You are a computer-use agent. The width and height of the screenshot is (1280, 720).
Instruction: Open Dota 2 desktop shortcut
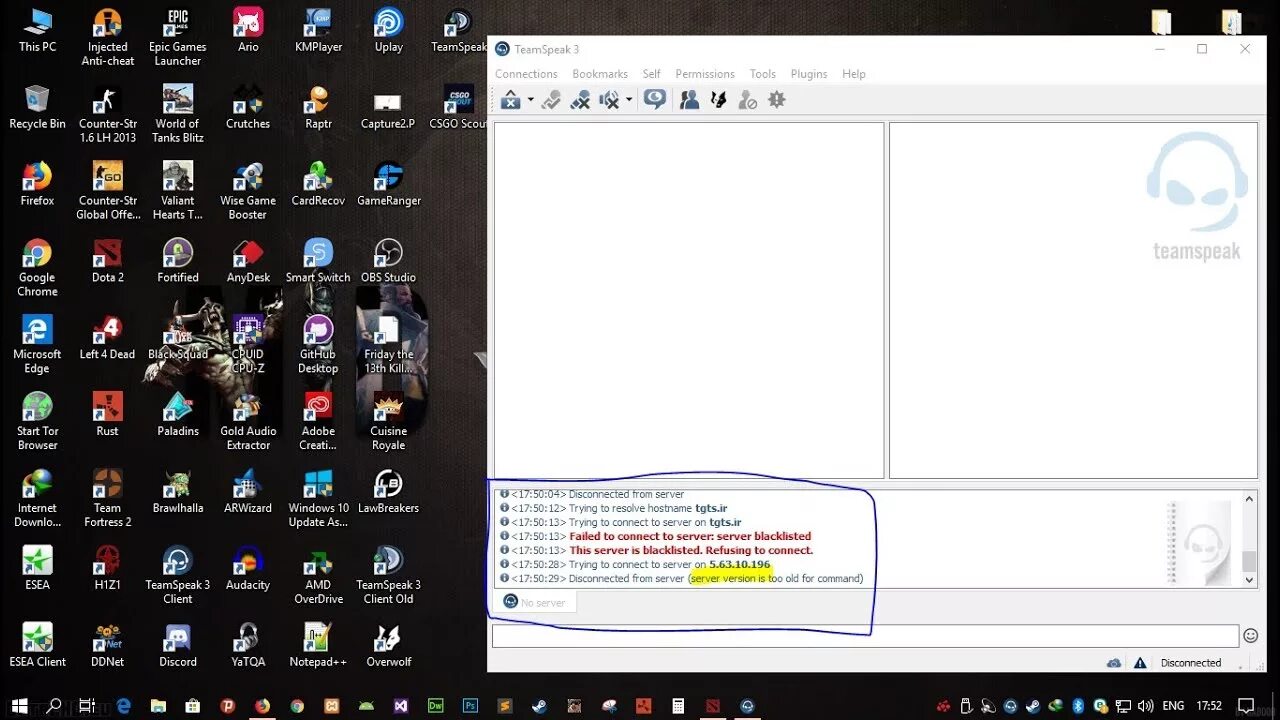[x=108, y=261]
